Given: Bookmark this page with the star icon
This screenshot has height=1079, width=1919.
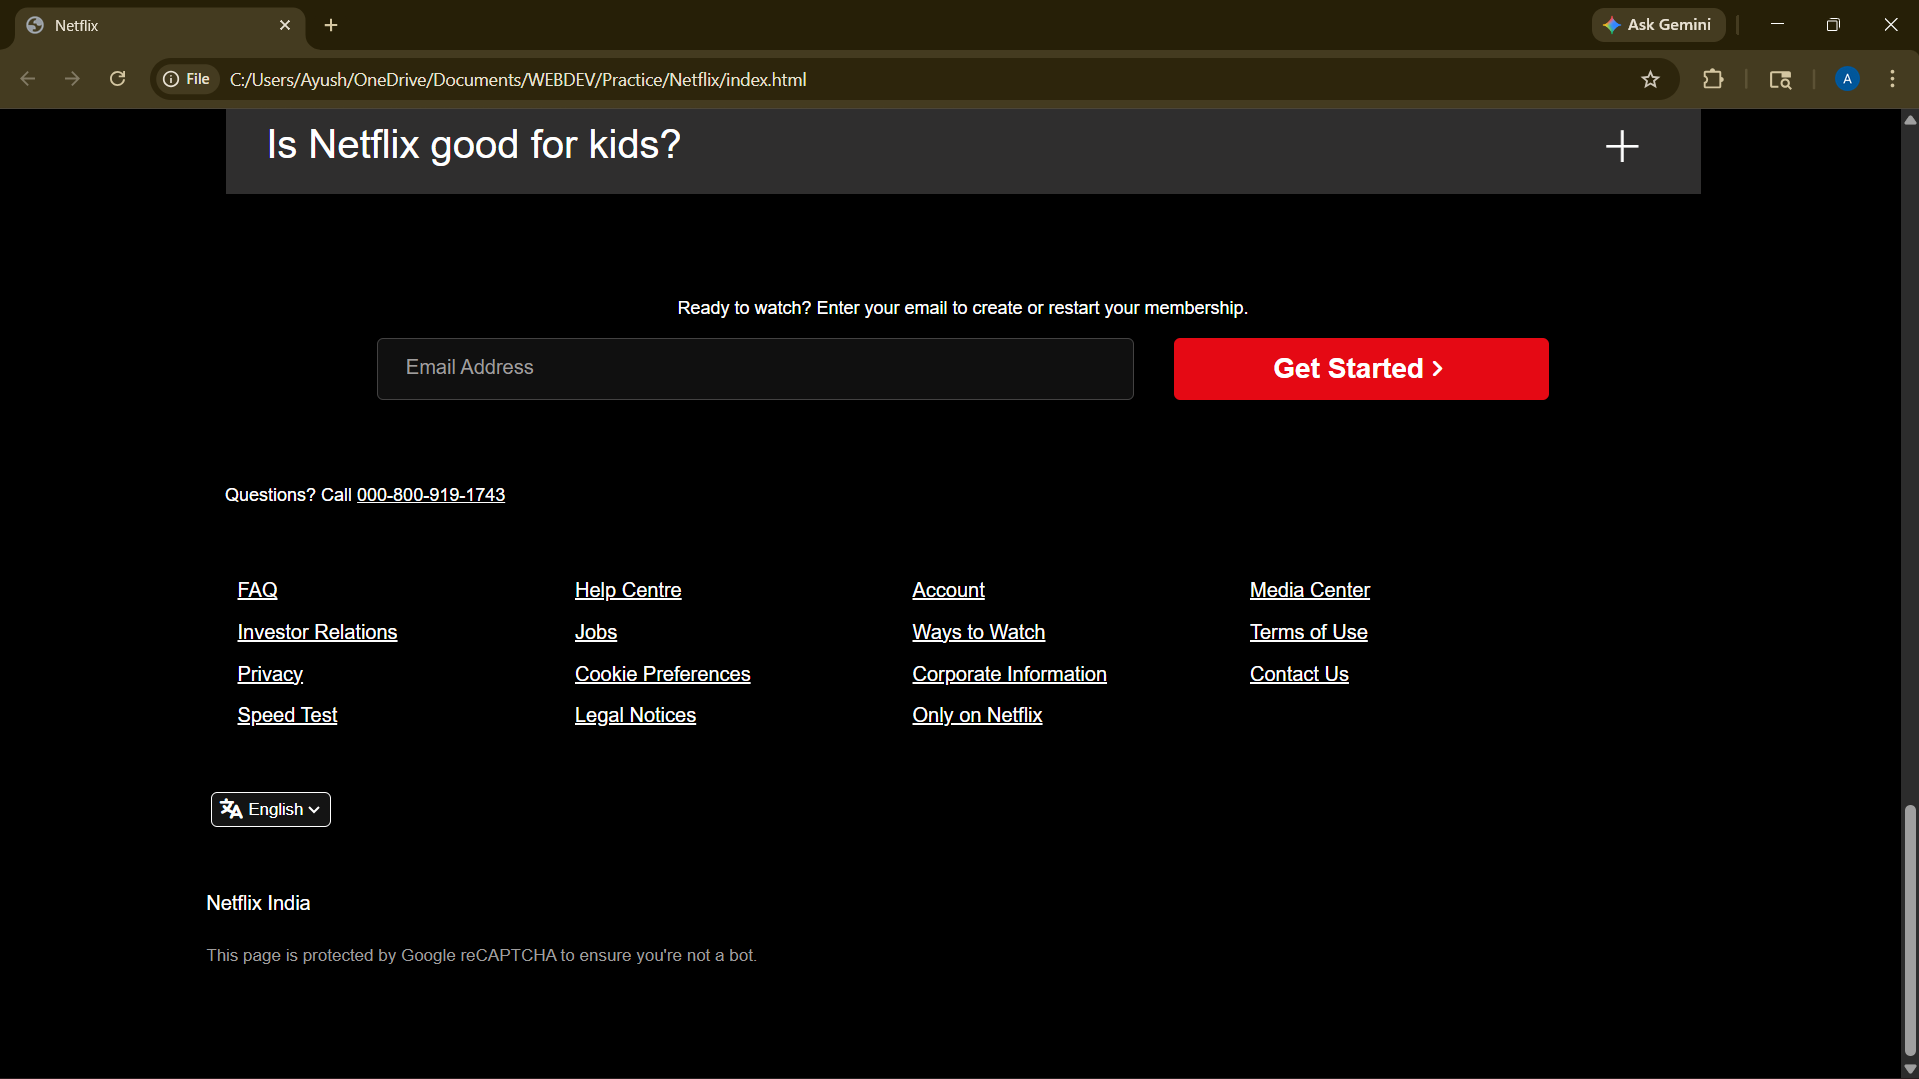Looking at the screenshot, I should click(x=1650, y=79).
